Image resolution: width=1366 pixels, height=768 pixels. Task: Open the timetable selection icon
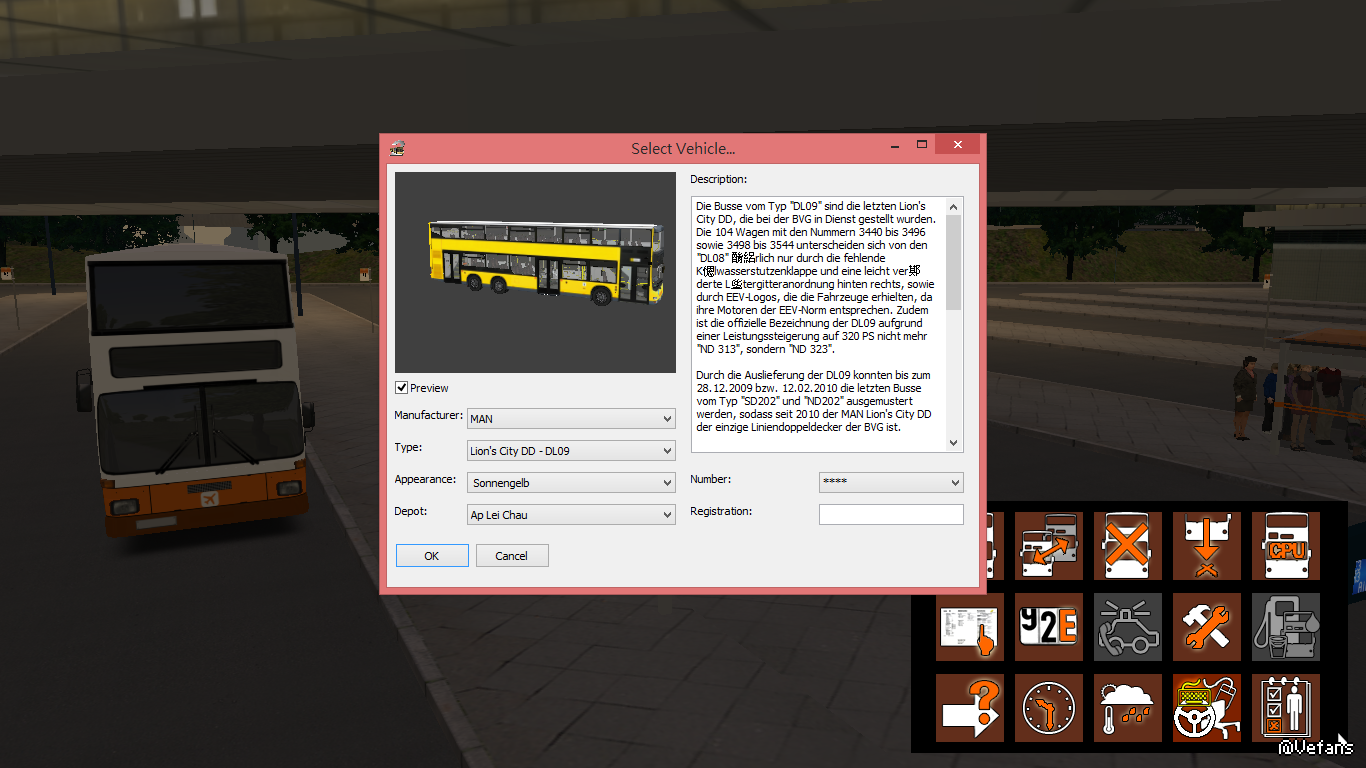pos(970,627)
